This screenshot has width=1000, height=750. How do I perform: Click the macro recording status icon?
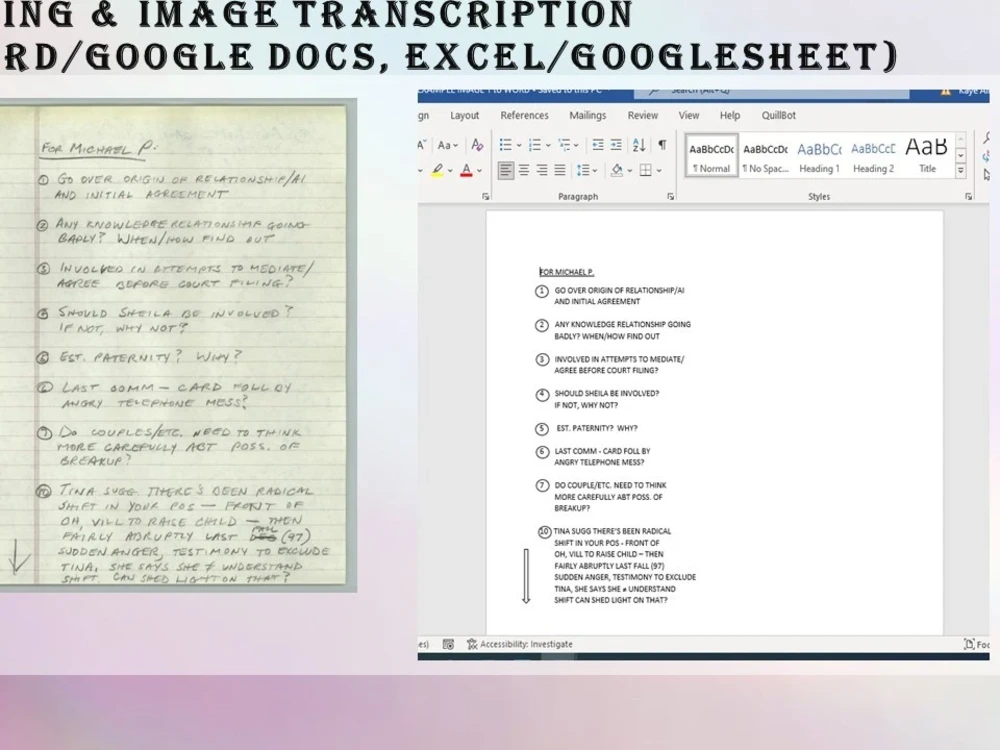point(448,644)
